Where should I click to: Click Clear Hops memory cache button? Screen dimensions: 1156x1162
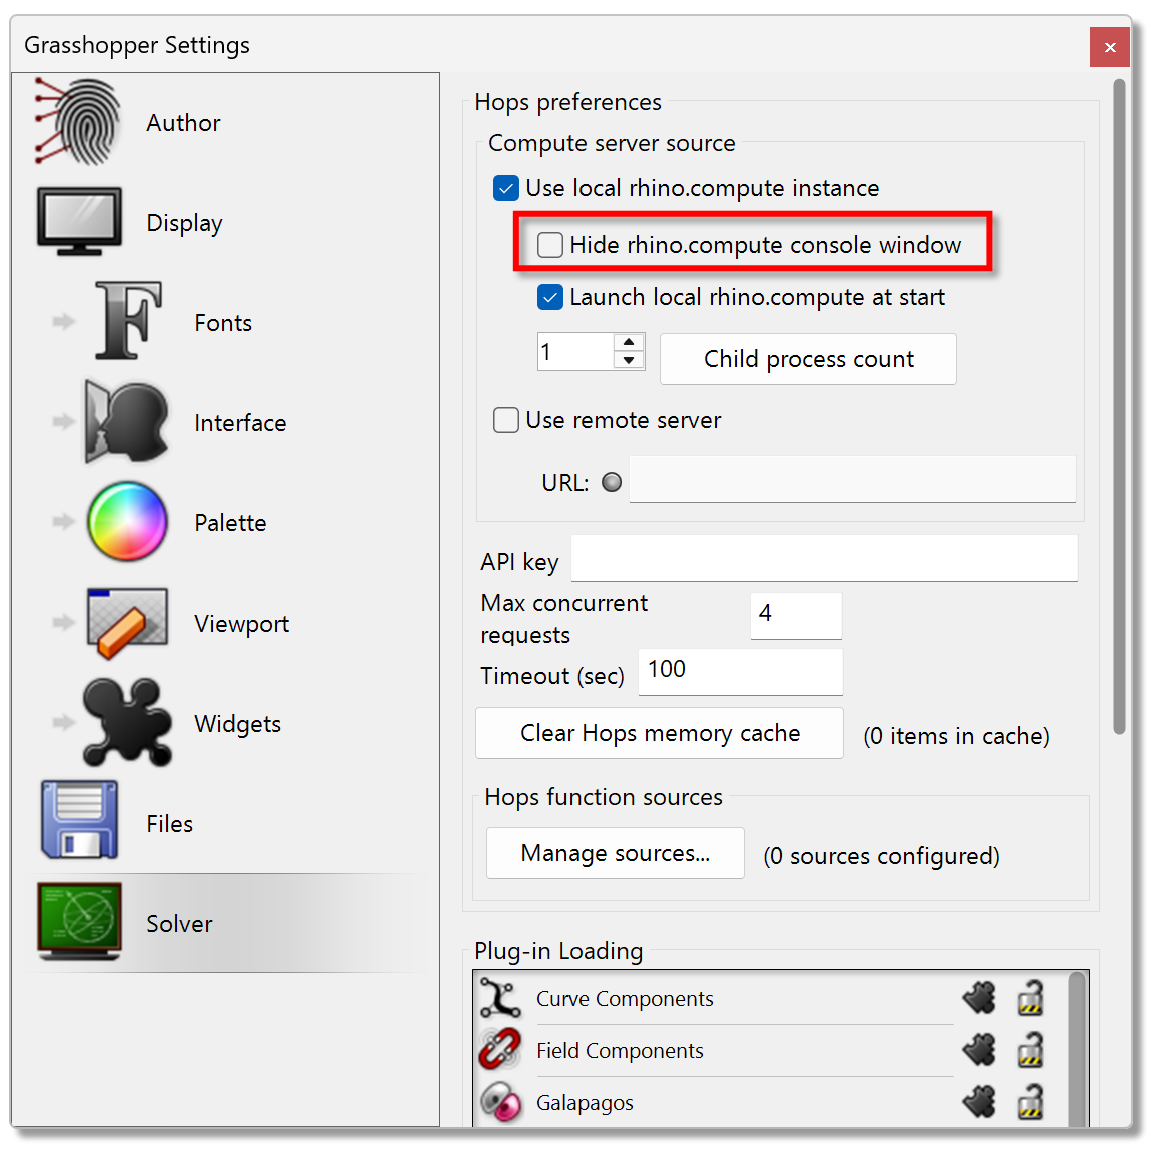[659, 733]
